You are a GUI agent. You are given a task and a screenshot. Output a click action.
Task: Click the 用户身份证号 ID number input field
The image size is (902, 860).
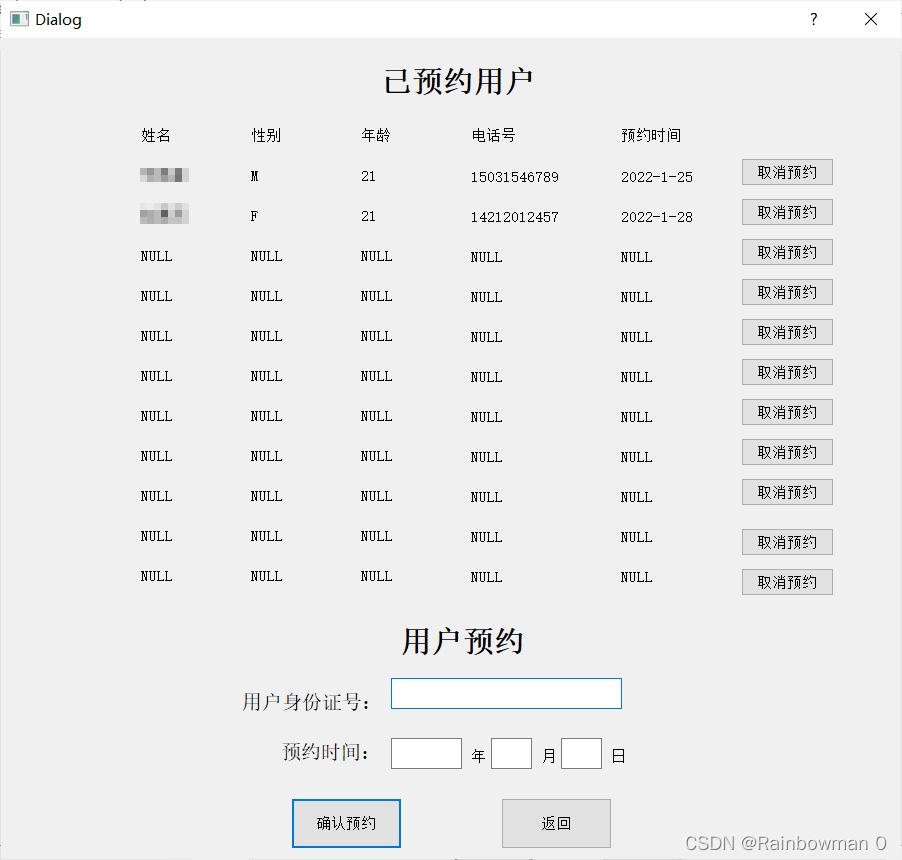[505, 693]
